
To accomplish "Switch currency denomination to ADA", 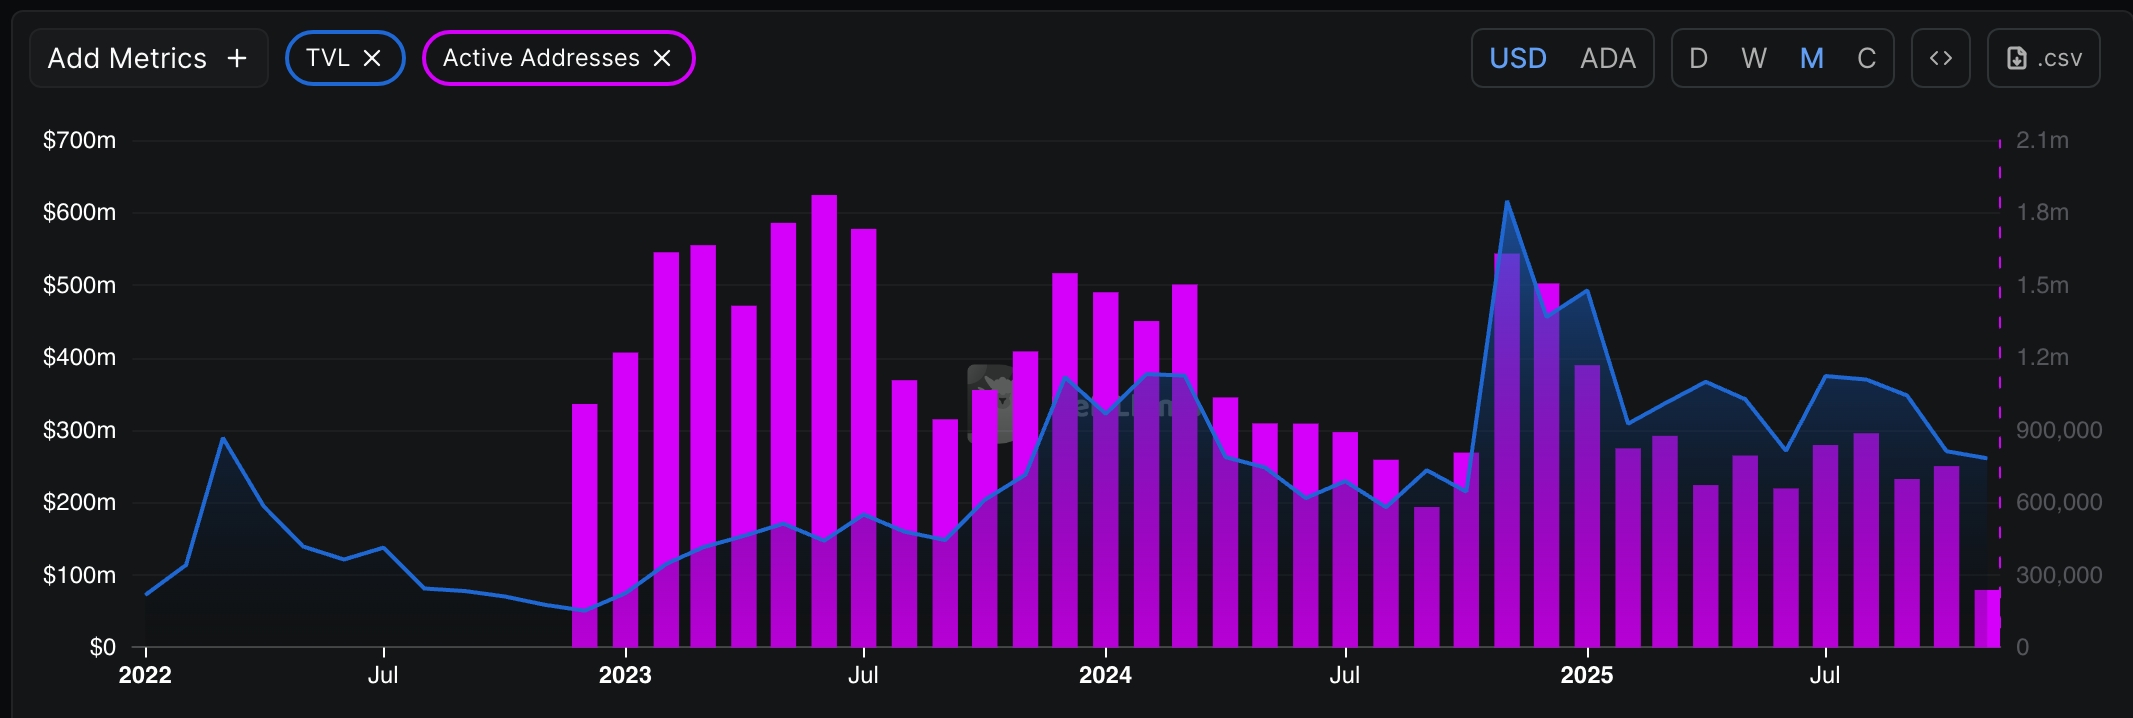I will pyautogui.click(x=1607, y=58).
